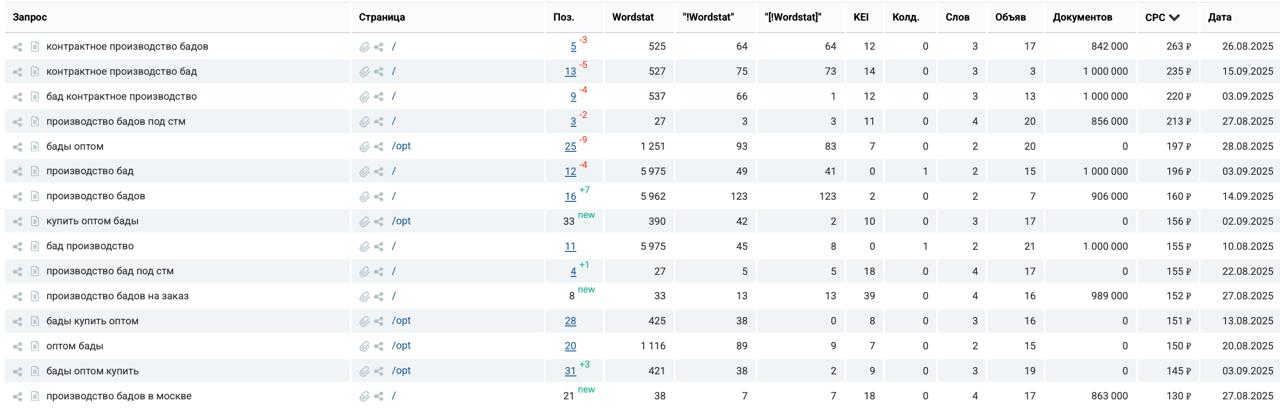
Task: Click paperclip icon in 'бад контрактное производство' row
Action: [x=365, y=97]
